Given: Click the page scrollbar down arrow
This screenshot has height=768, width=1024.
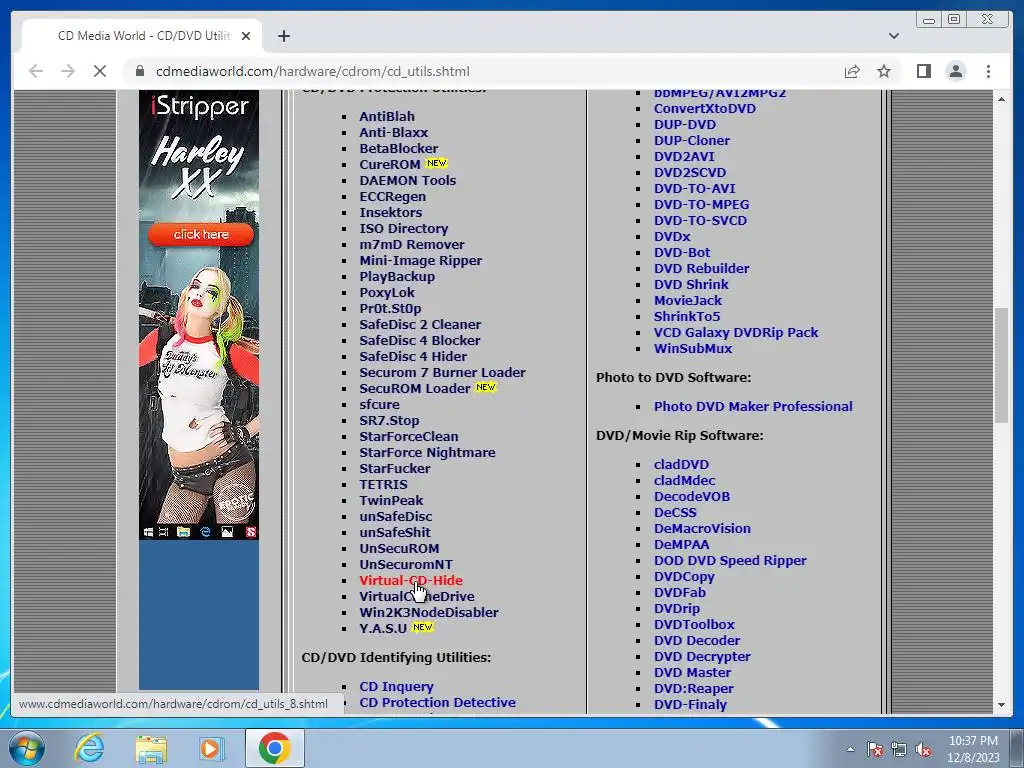Looking at the screenshot, I should click(1001, 705).
